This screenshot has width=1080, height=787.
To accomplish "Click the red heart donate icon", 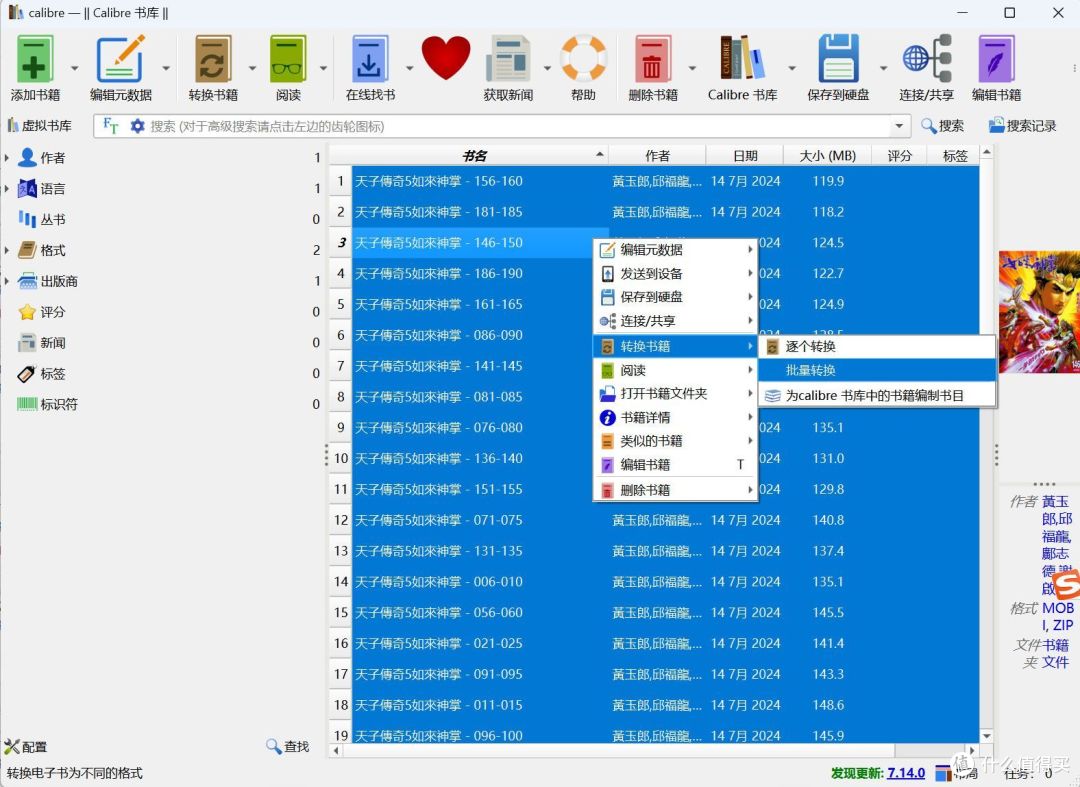I will pyautogui.click(x=446, y=58).
